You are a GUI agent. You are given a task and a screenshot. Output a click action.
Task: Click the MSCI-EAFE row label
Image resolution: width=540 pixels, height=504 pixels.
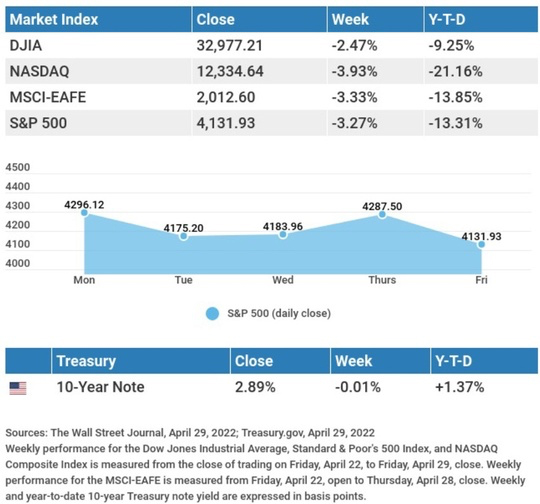coord(48,97)
